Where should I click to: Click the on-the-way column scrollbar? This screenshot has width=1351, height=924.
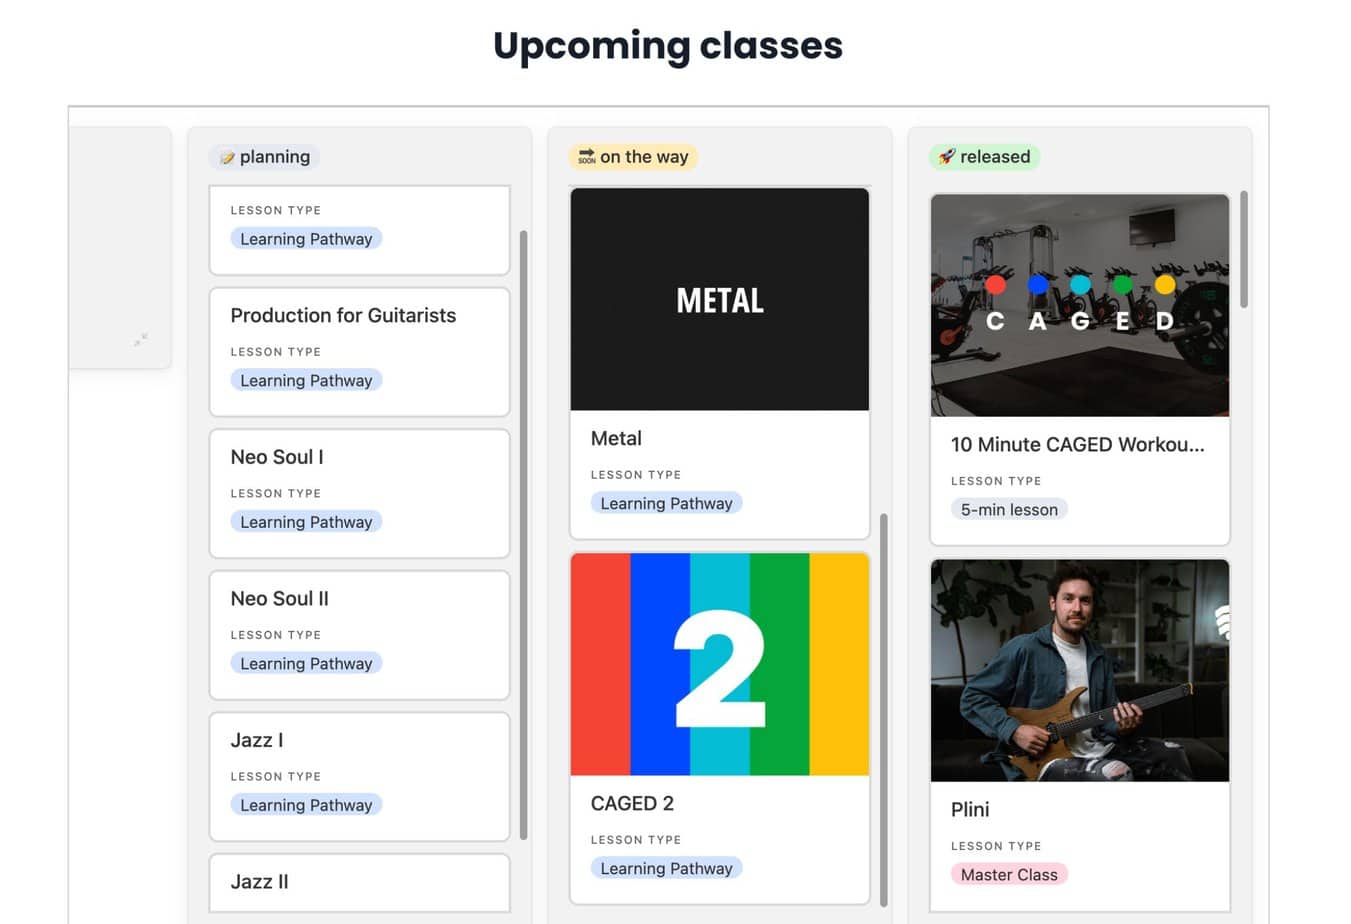click(x=882, y=710)
